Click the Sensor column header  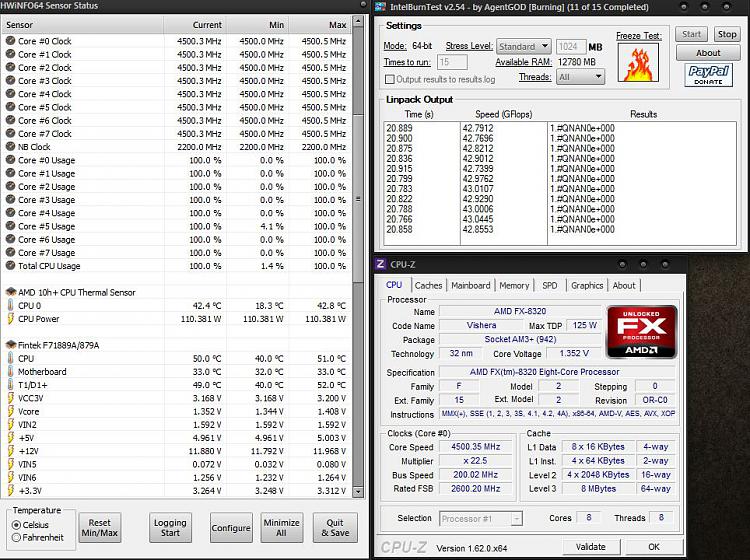point(82,25)
